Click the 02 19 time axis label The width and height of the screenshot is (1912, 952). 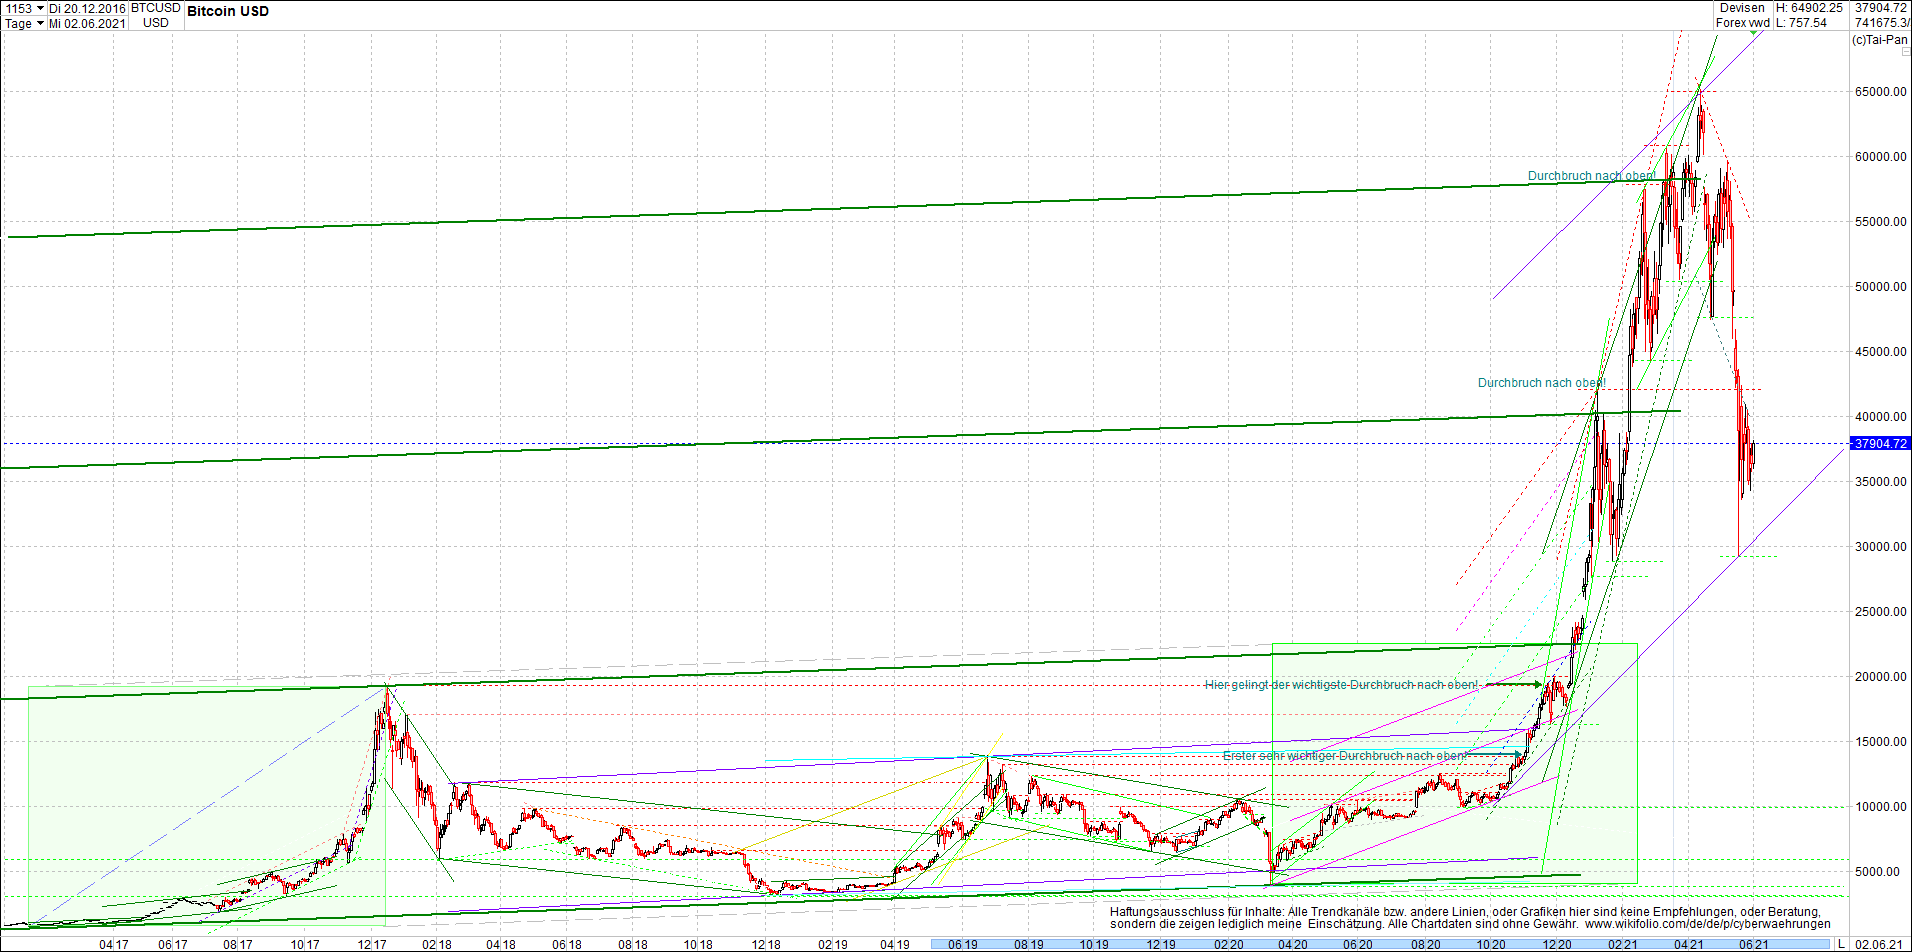[x=832, y=944]
